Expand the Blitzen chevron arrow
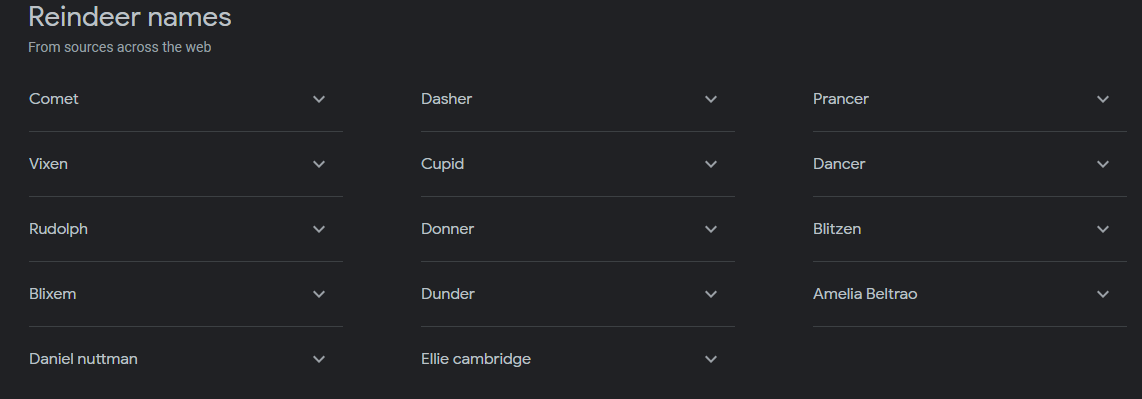 point(1103,229)
